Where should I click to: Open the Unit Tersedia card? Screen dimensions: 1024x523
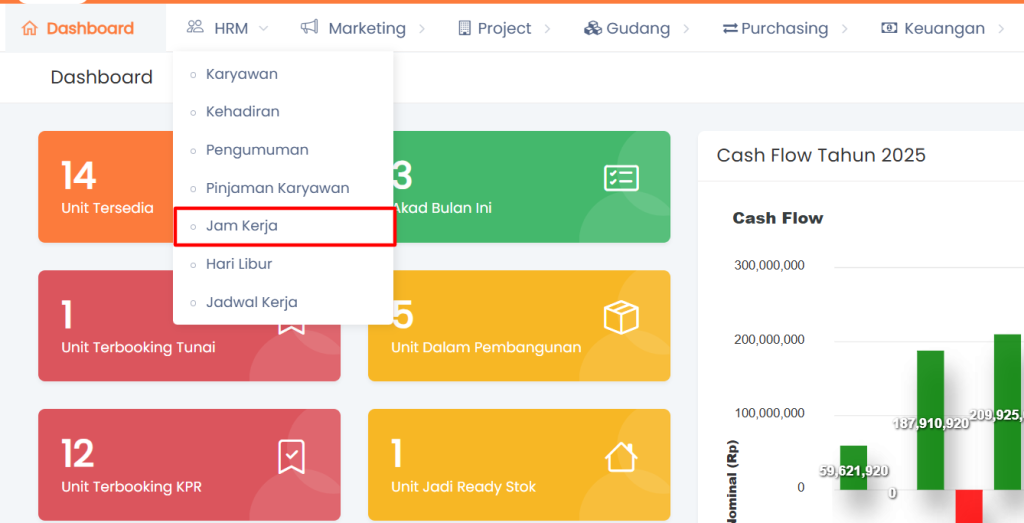(105, 187)
